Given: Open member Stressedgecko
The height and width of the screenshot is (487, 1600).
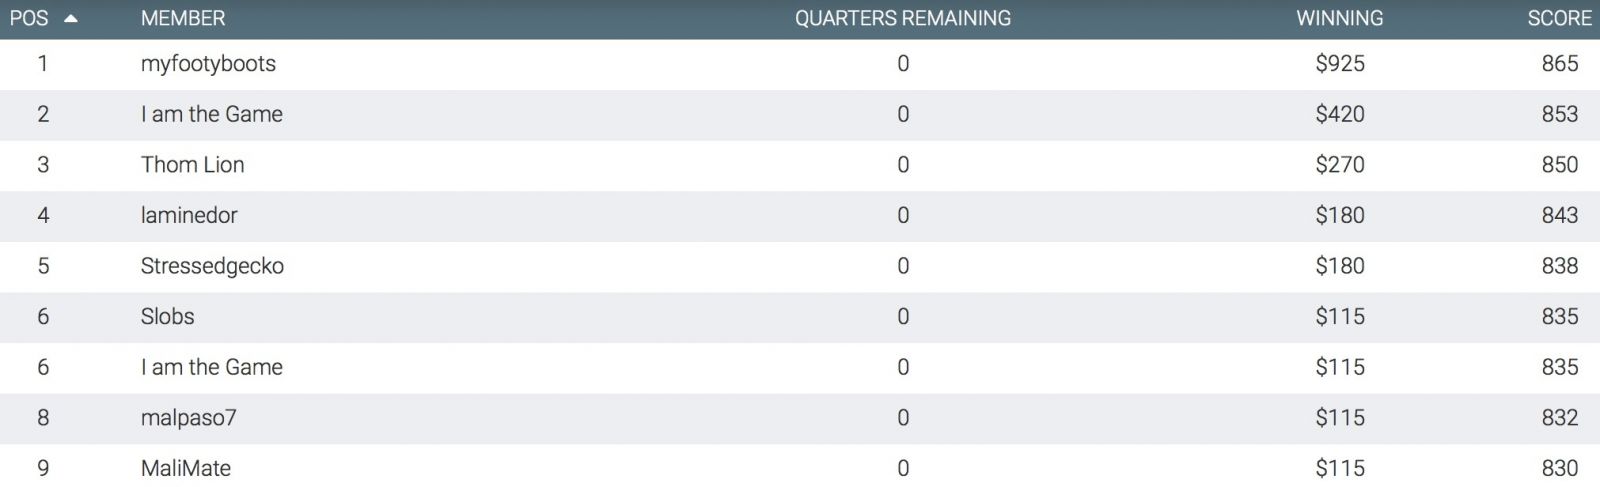Looking at the screenshot, I should tap(212, 266).
